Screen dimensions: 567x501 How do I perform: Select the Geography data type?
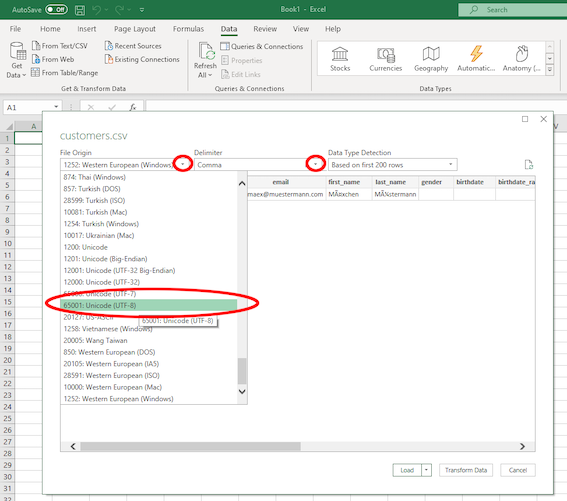431,59
